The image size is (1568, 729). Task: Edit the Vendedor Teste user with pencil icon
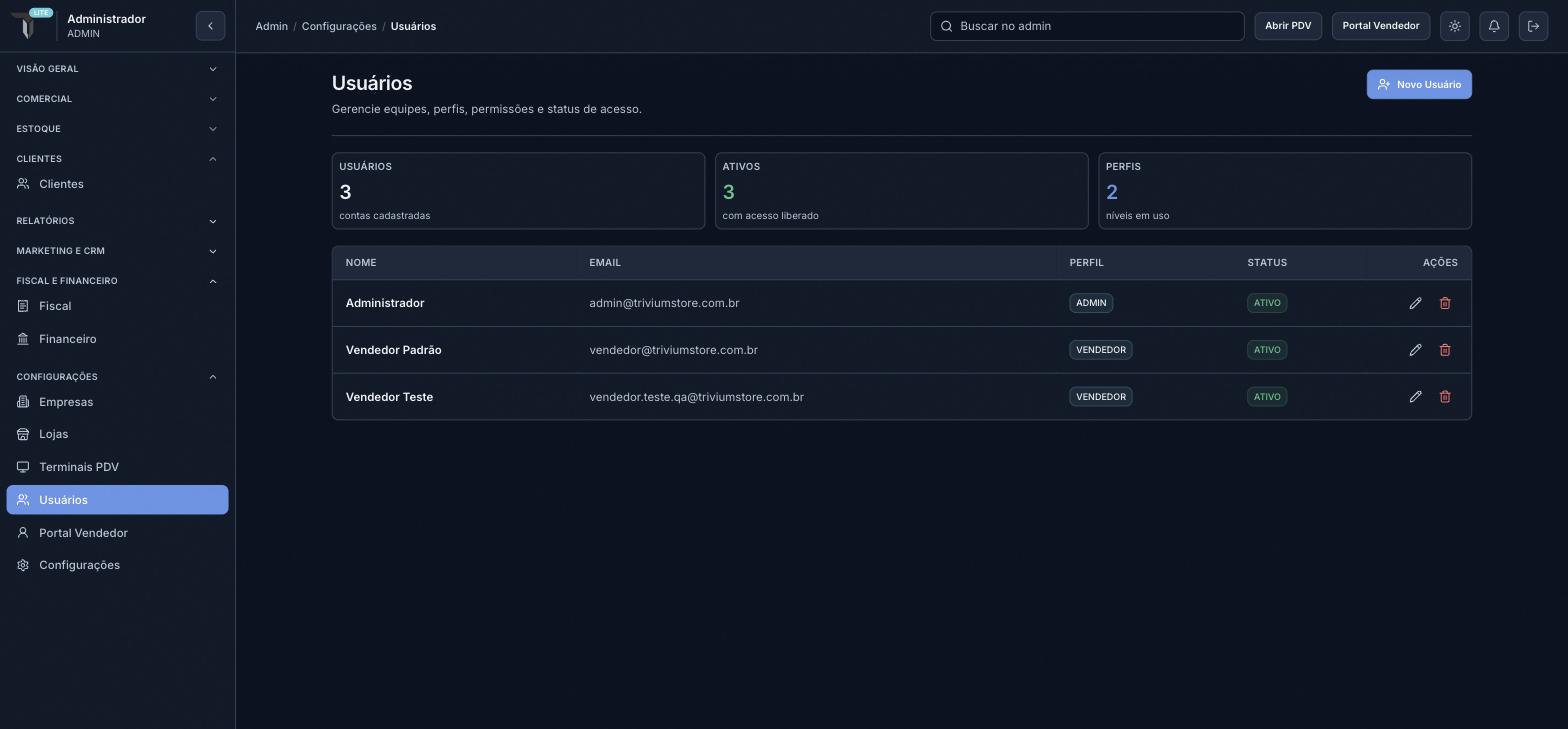(1415, 397)
